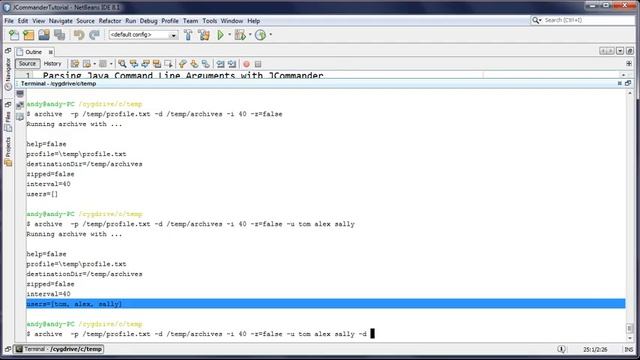Switch to History view
This screenshot has height=360, width=640.
point(52,64)
